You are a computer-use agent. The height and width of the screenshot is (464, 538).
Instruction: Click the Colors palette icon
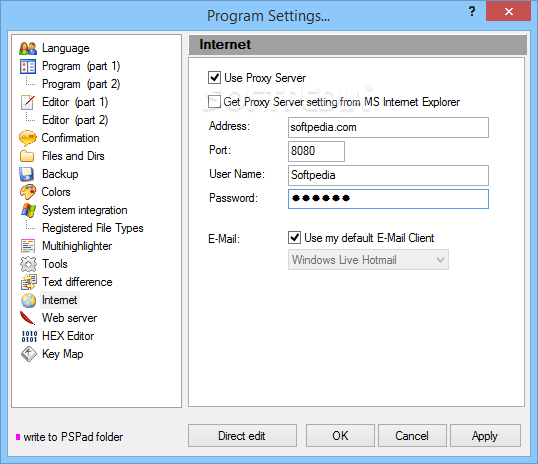coord(28,192)
